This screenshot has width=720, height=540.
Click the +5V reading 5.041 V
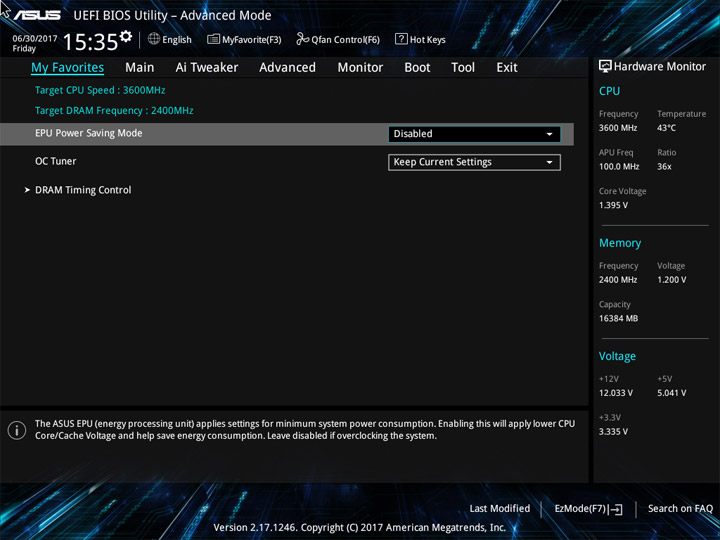coord(671,393)
